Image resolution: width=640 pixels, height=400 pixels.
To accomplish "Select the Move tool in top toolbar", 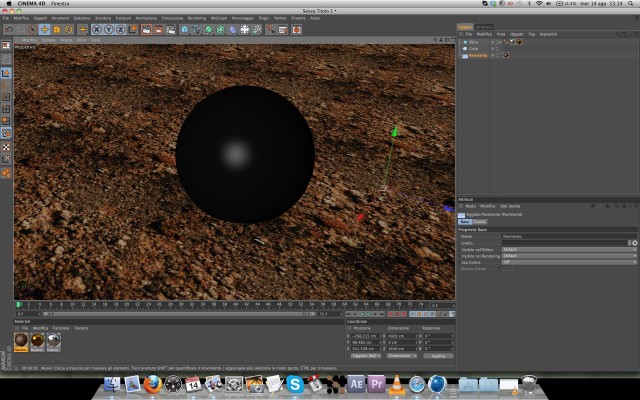I will [x=45, y=30].
